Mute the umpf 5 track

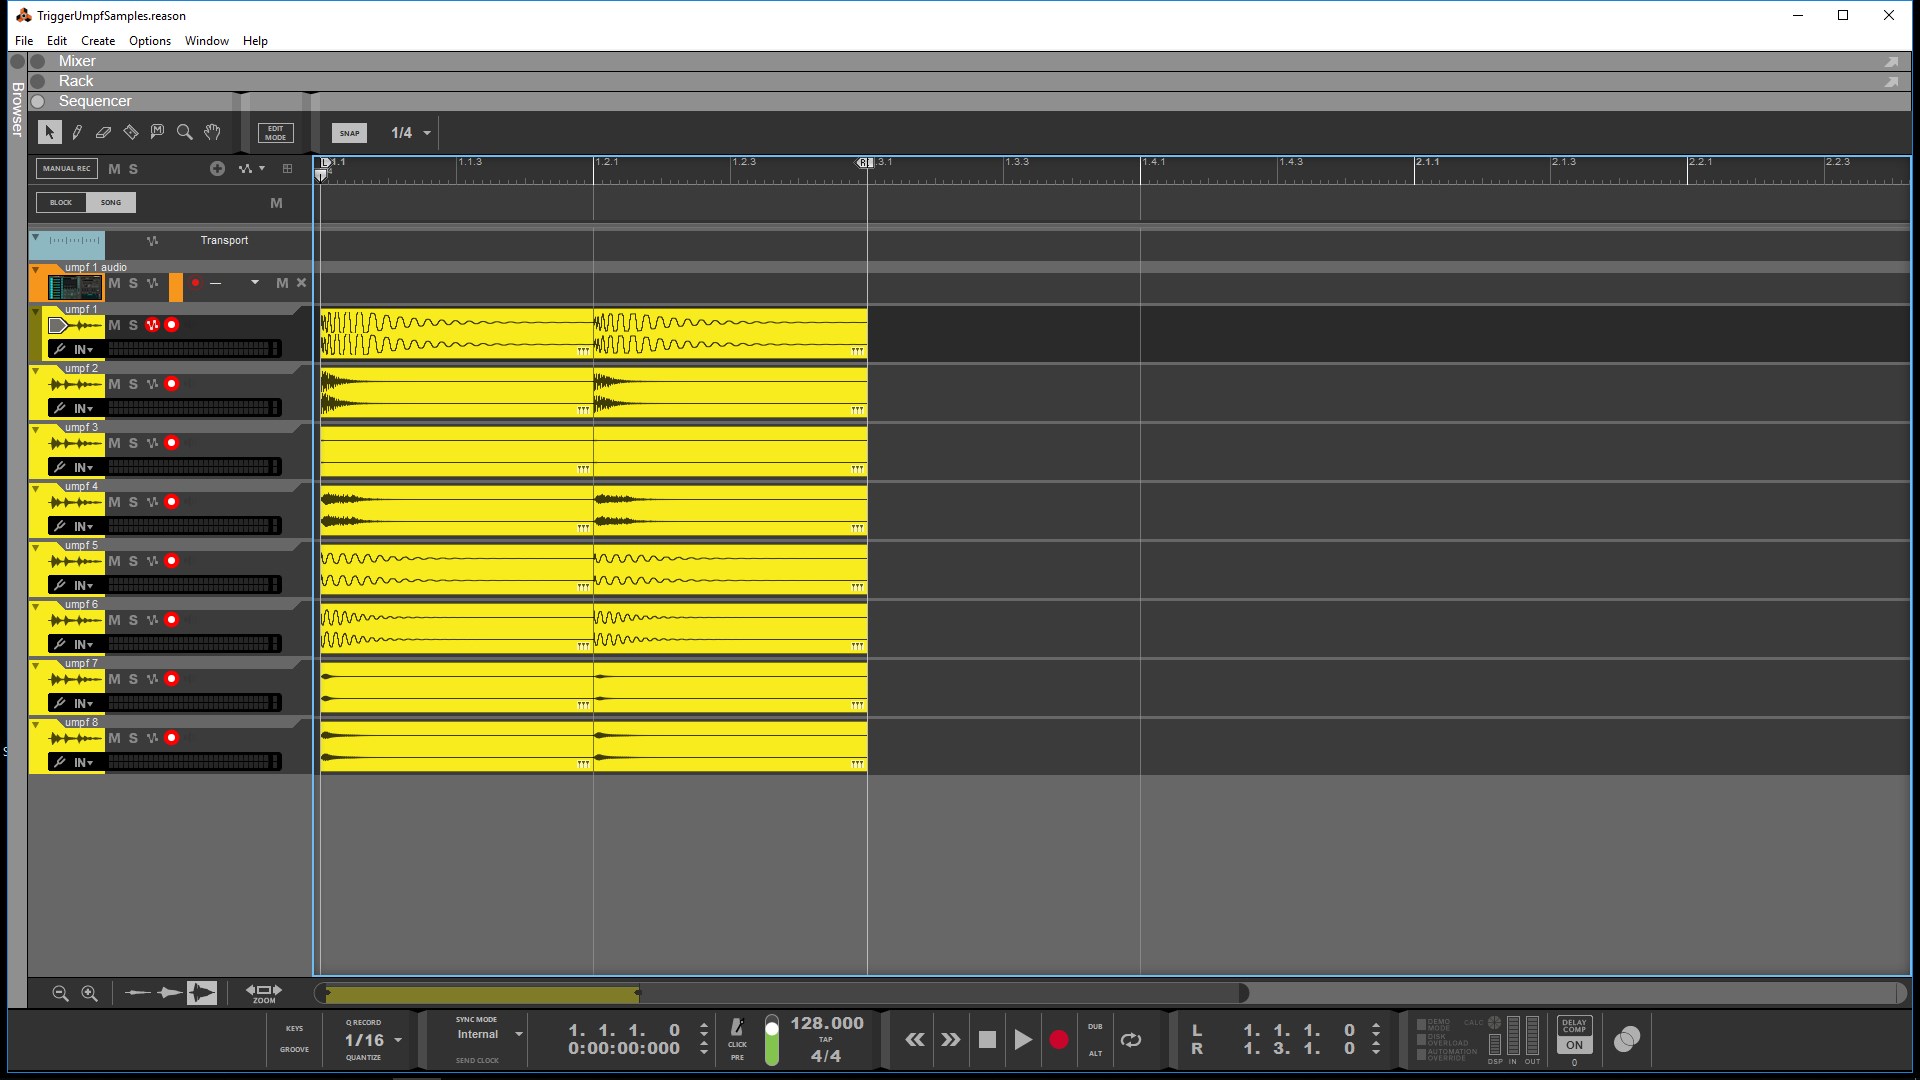point(114,561)
